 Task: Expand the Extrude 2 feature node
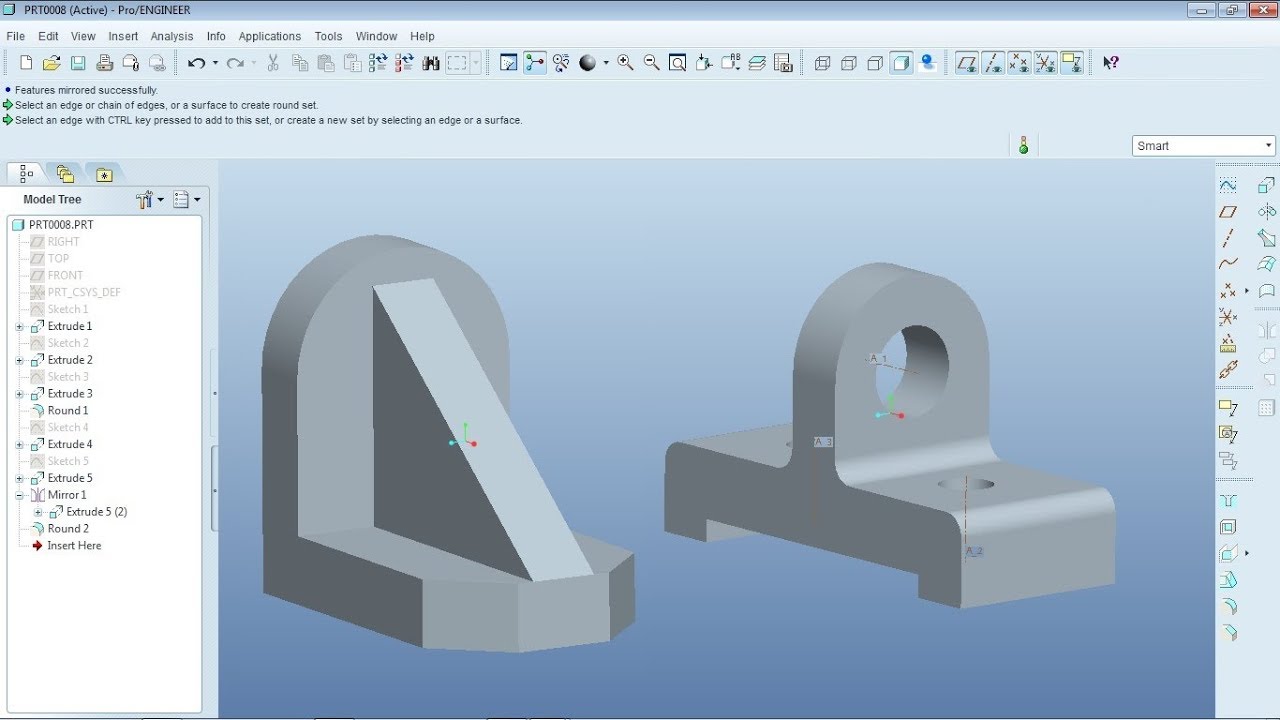pos(19,361)
